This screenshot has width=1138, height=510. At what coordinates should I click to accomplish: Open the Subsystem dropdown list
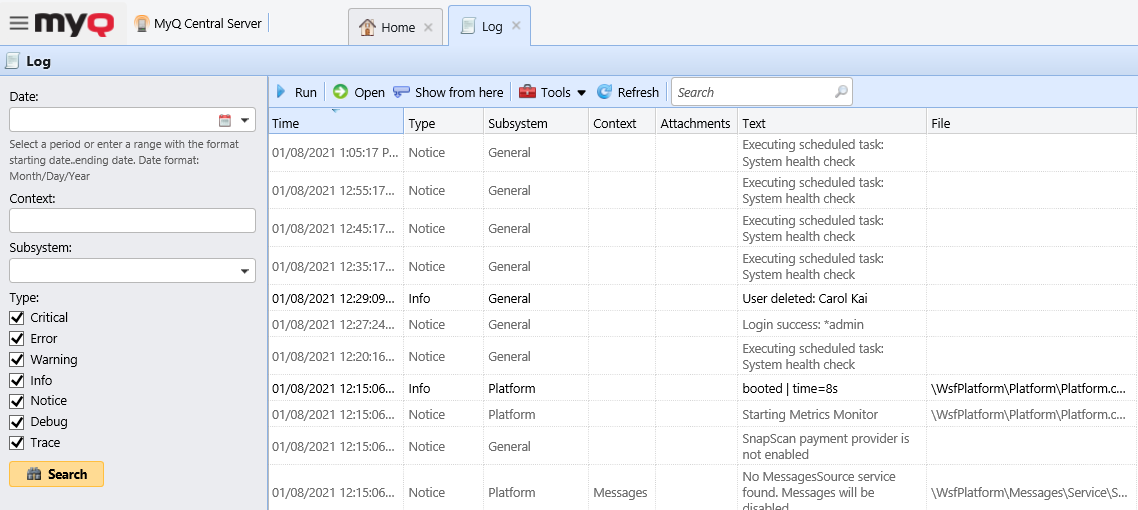coord(245,271)
